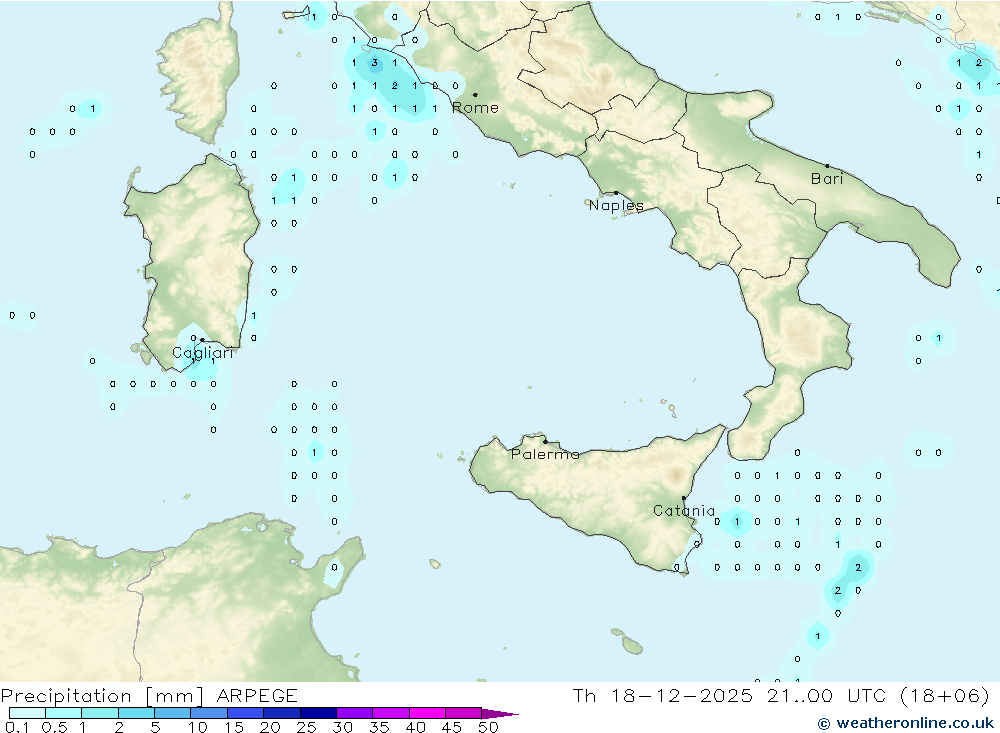
Task: Select the 0.1–0.5 mm legend color
Action: [27, 713]
